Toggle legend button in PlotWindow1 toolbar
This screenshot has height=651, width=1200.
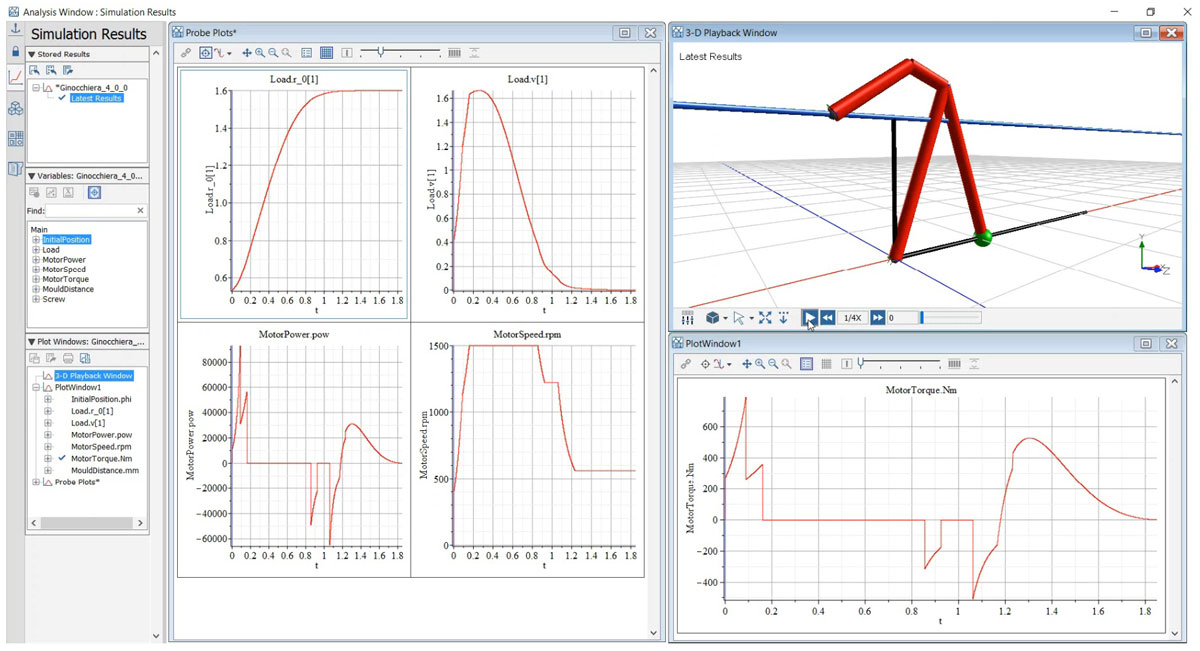click(x=807, y=364)
